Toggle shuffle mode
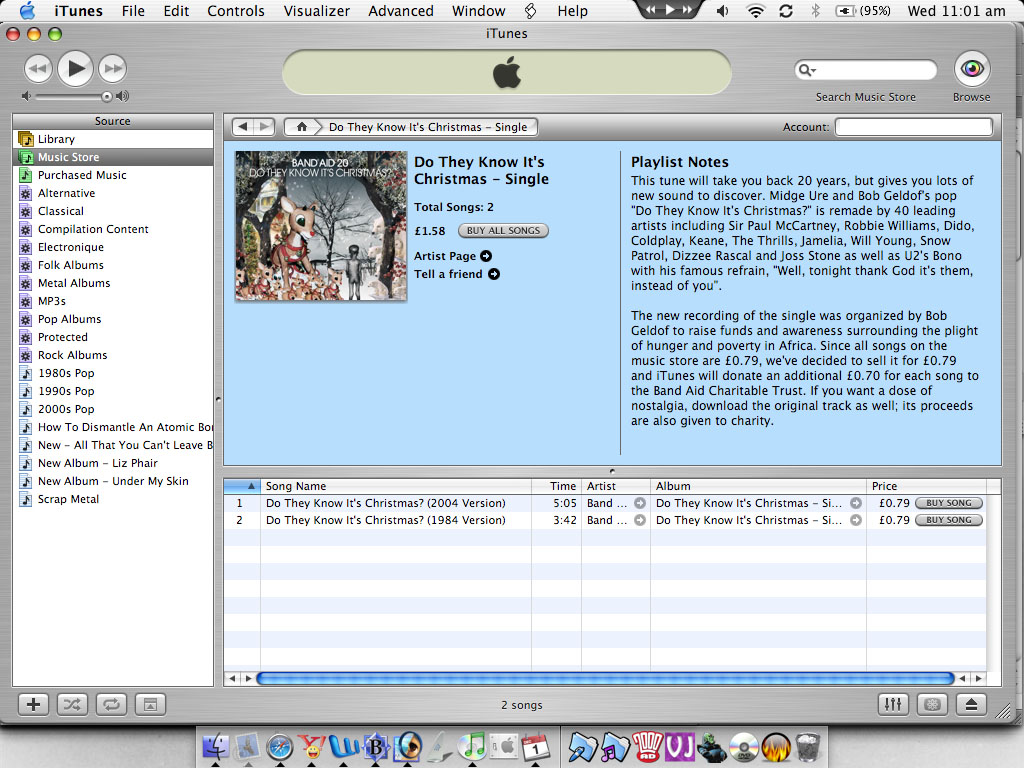The height and width of the screenshot is (768, 1024). (72, 704)
